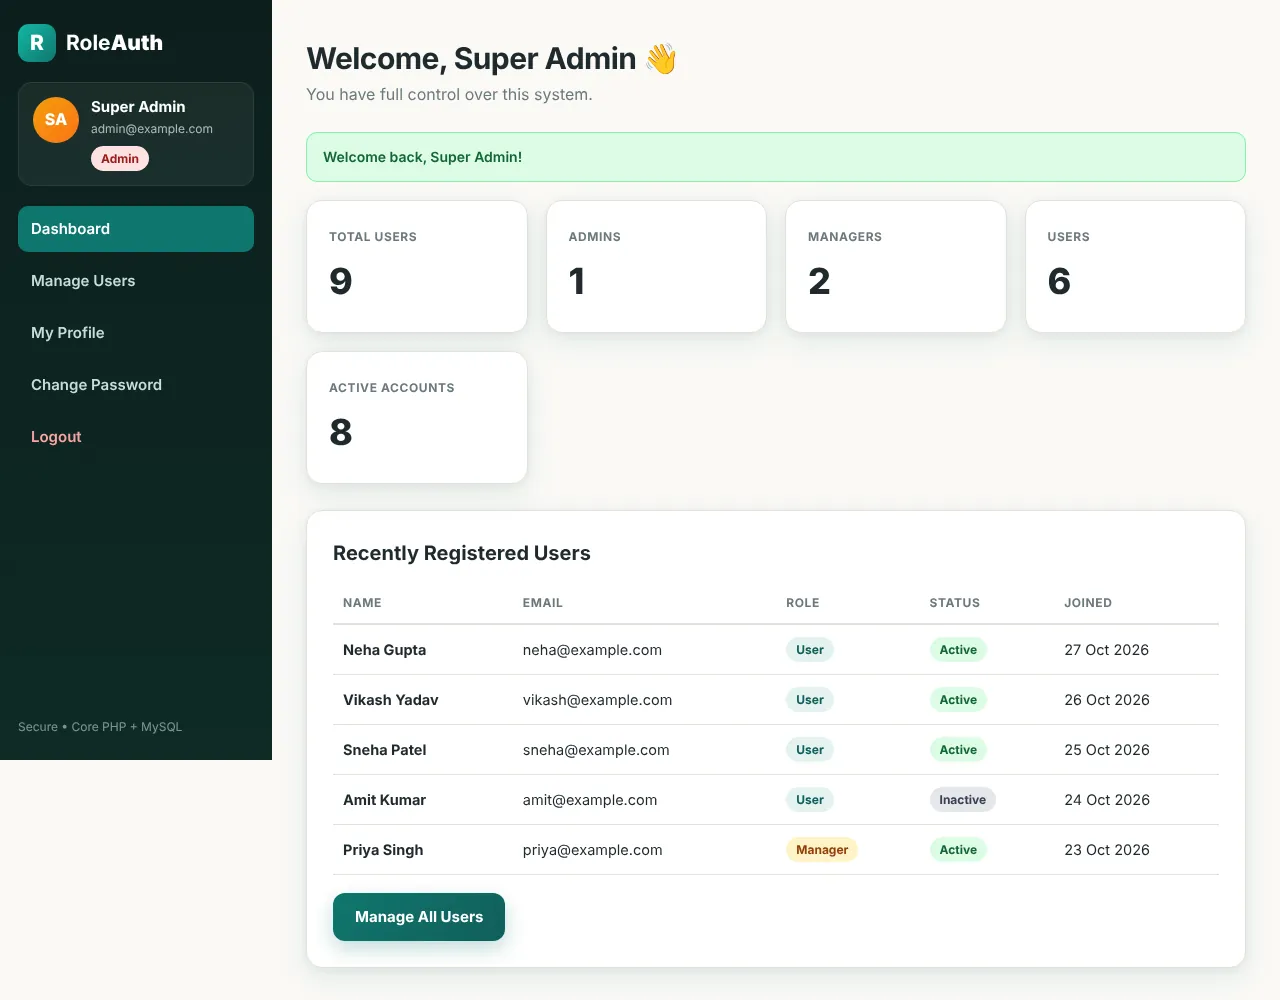The width and height of the screenshot is (1280, 1000).
Task: Click the Amit Kumar name cell
Action: [384, 800]
